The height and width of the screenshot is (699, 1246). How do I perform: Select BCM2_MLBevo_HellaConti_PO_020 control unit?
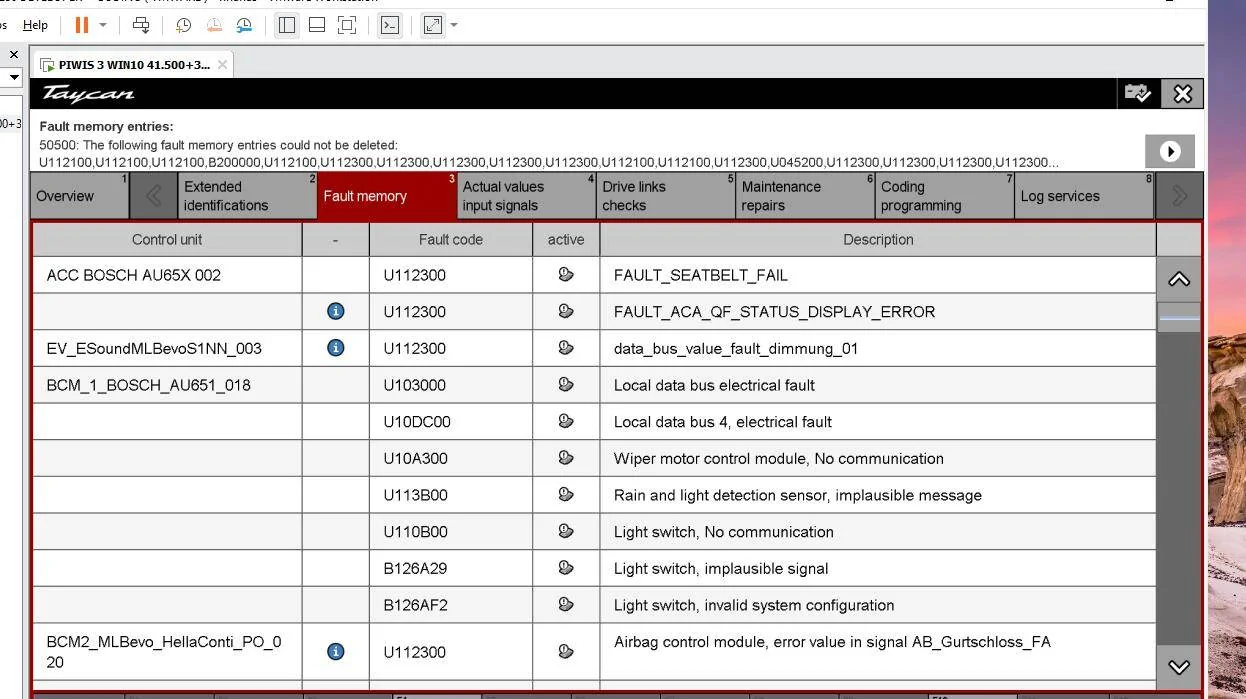[164, 651]
